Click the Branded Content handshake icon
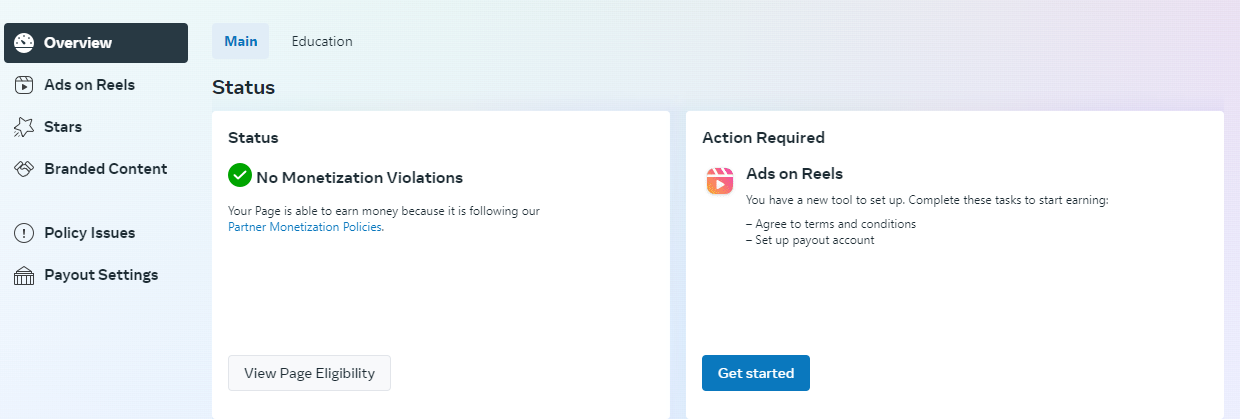This screenshot has width=1240, height=419. pyautogui.click(x=25, y=169)
